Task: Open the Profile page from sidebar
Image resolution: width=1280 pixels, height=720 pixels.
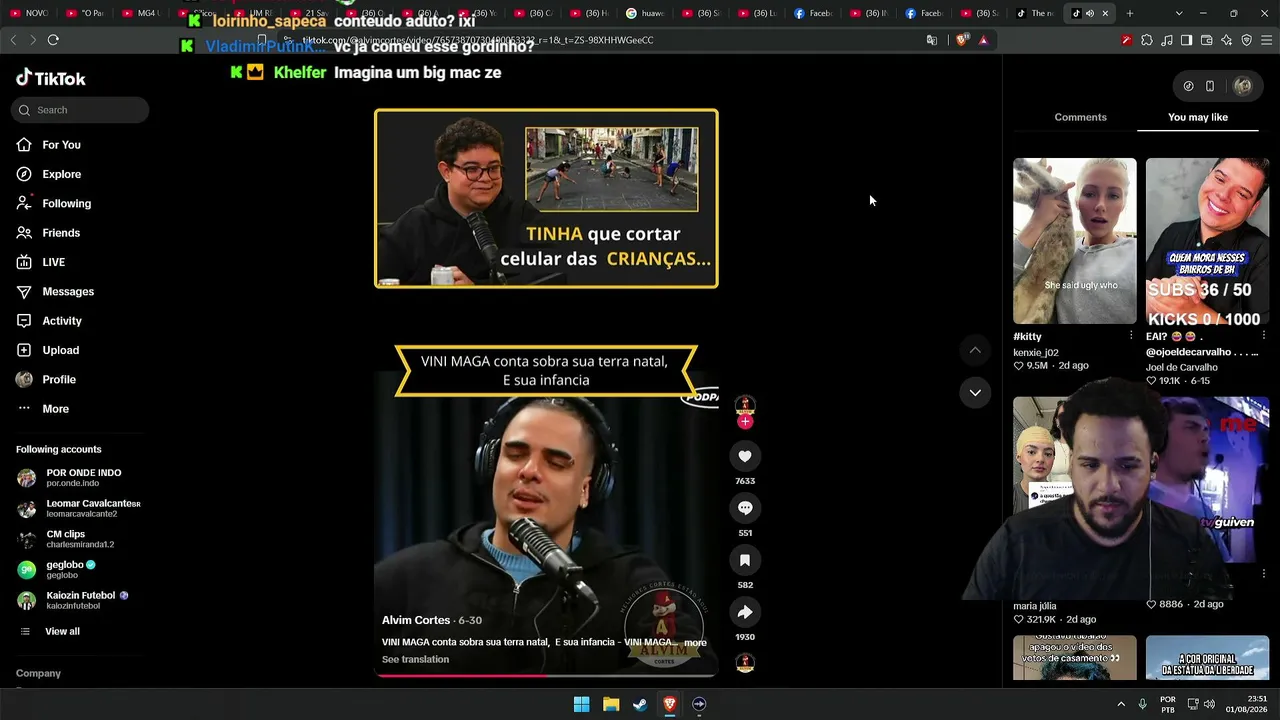Action: click(46, 379)
